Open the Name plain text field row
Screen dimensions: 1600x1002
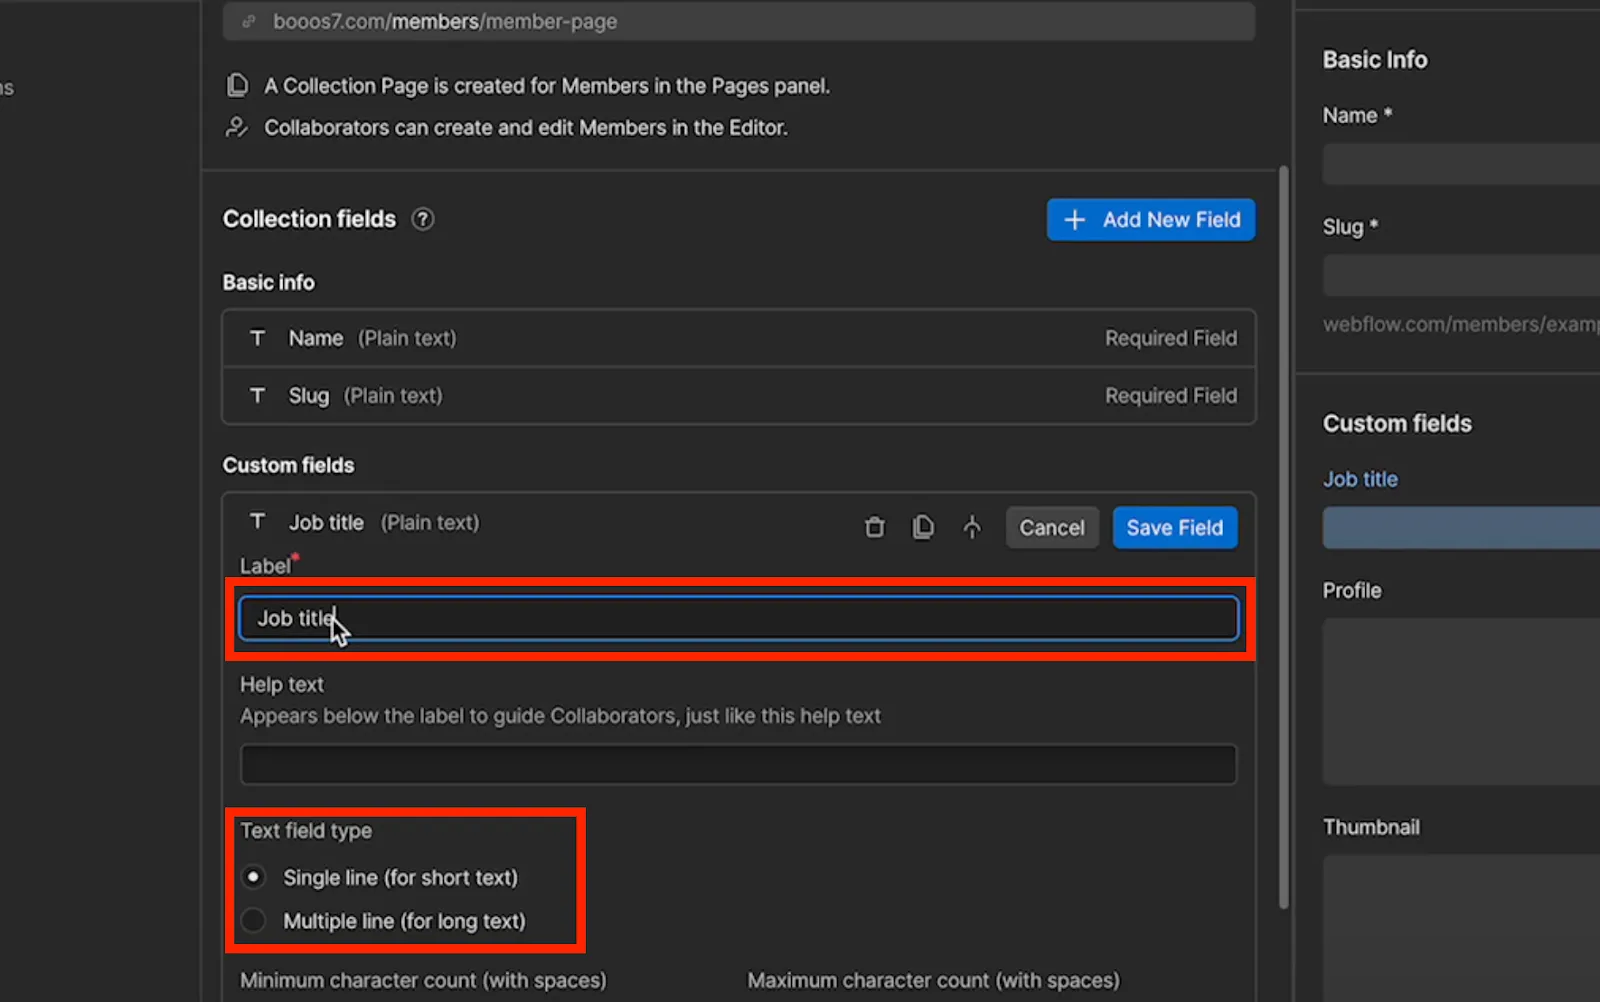(x=739, y=338)
